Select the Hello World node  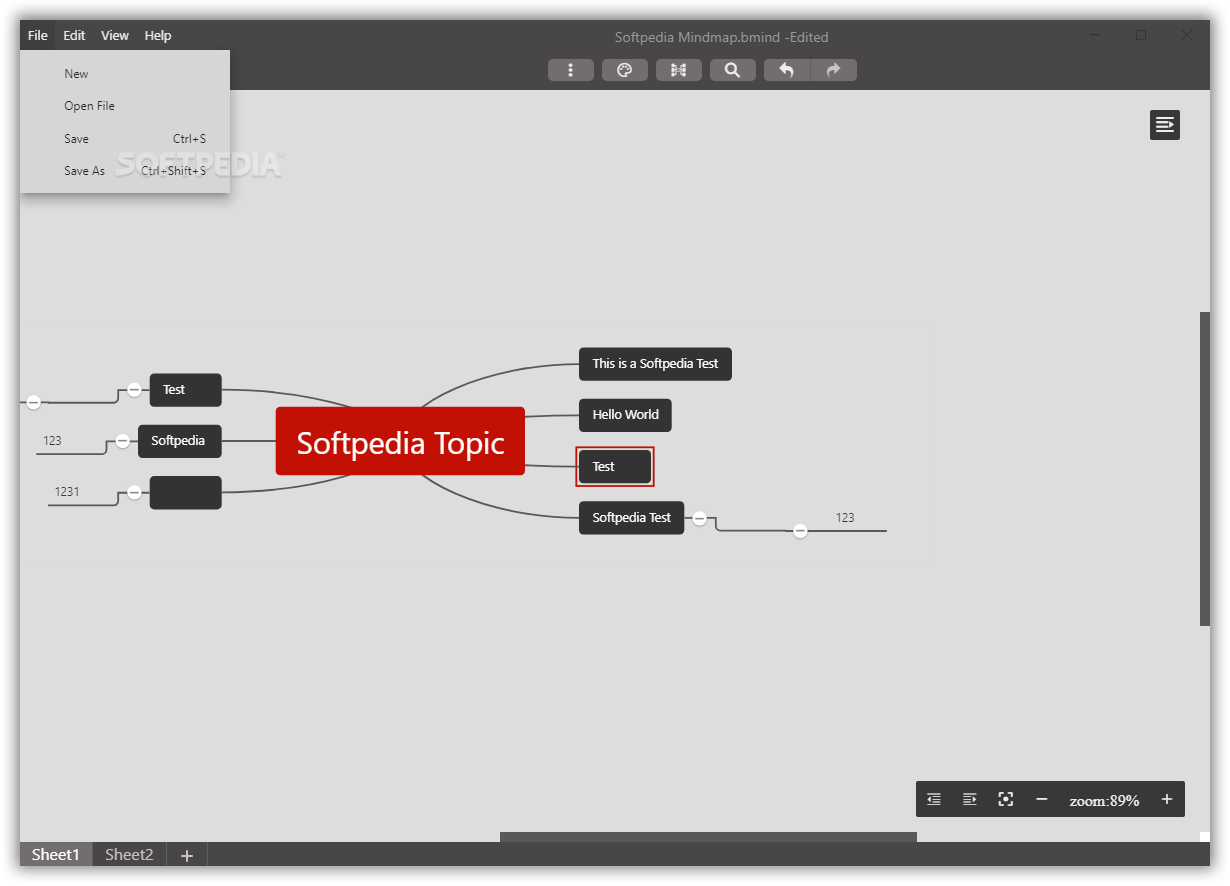pos(625,415)
